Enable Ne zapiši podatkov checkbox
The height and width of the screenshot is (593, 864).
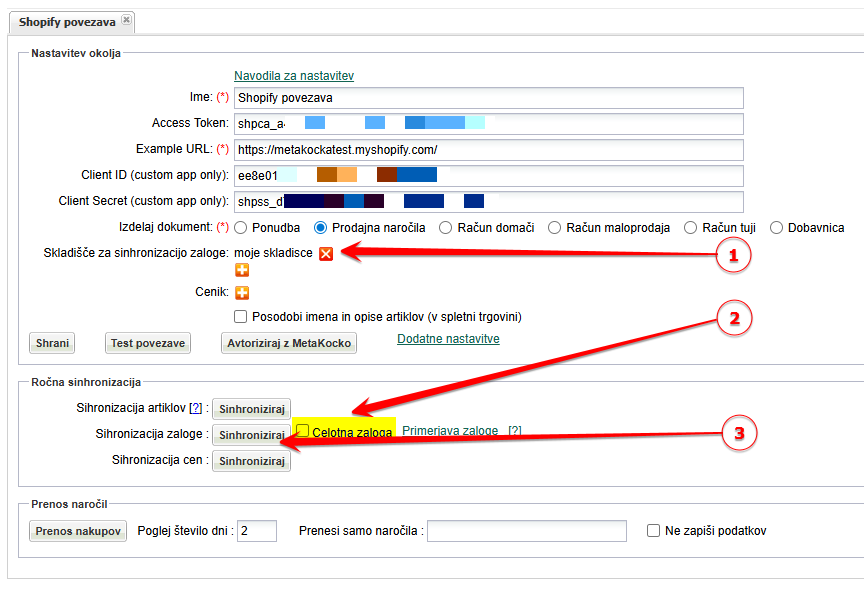653,531
